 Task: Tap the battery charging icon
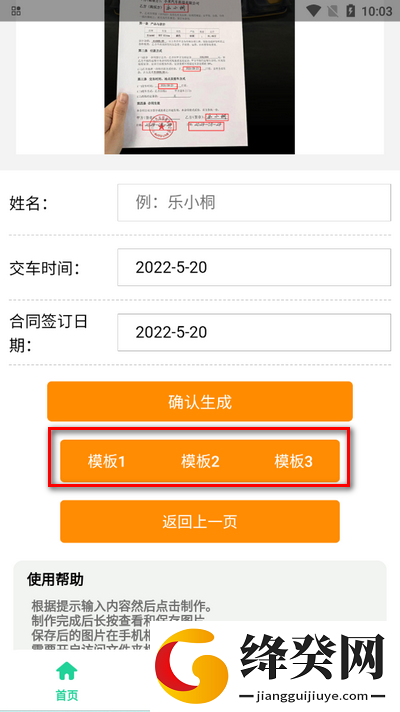[351, 10]
